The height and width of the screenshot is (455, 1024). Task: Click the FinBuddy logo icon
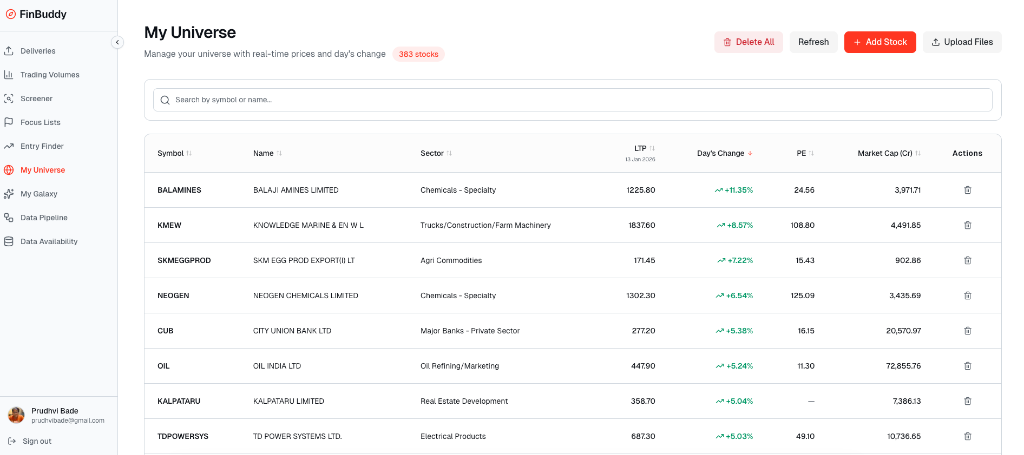[x=11, y=14]
